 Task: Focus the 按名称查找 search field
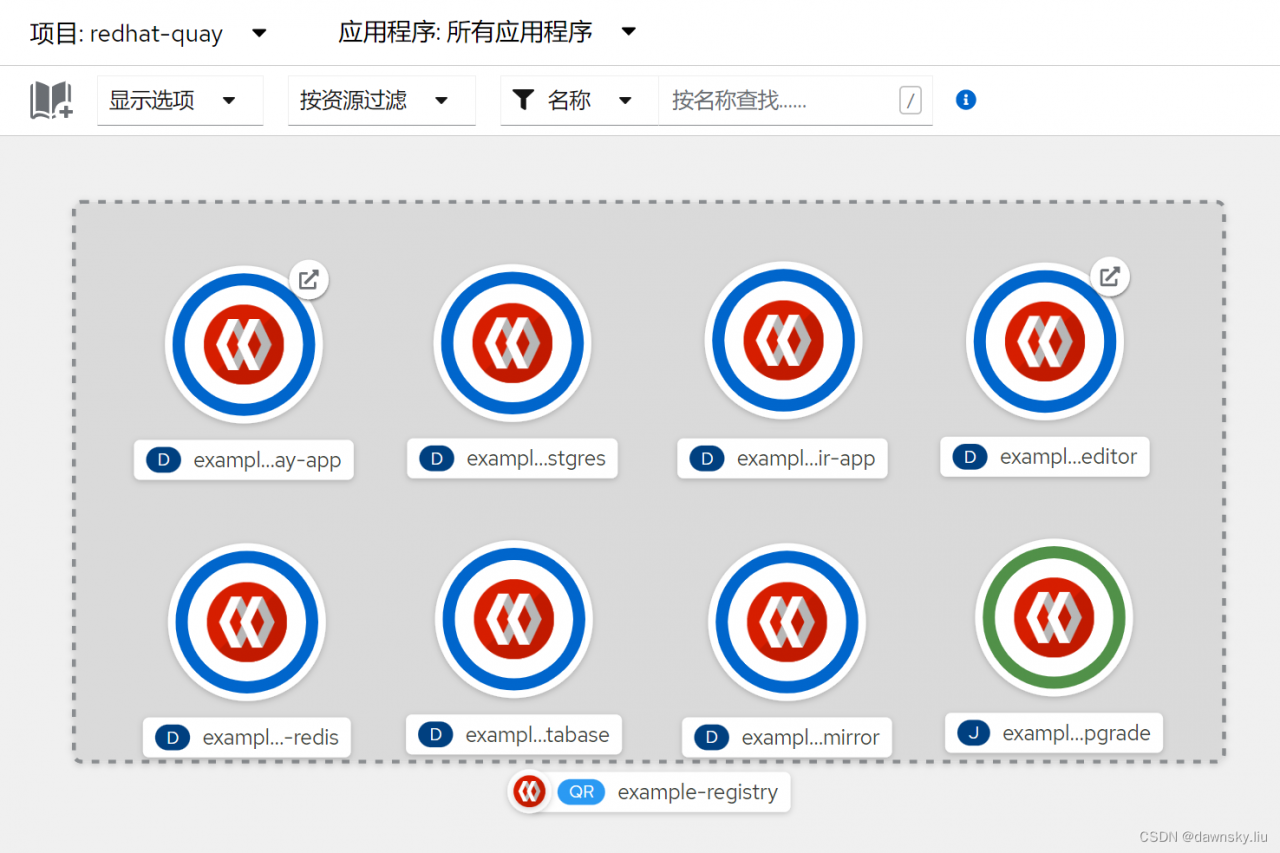coord(795,100)
